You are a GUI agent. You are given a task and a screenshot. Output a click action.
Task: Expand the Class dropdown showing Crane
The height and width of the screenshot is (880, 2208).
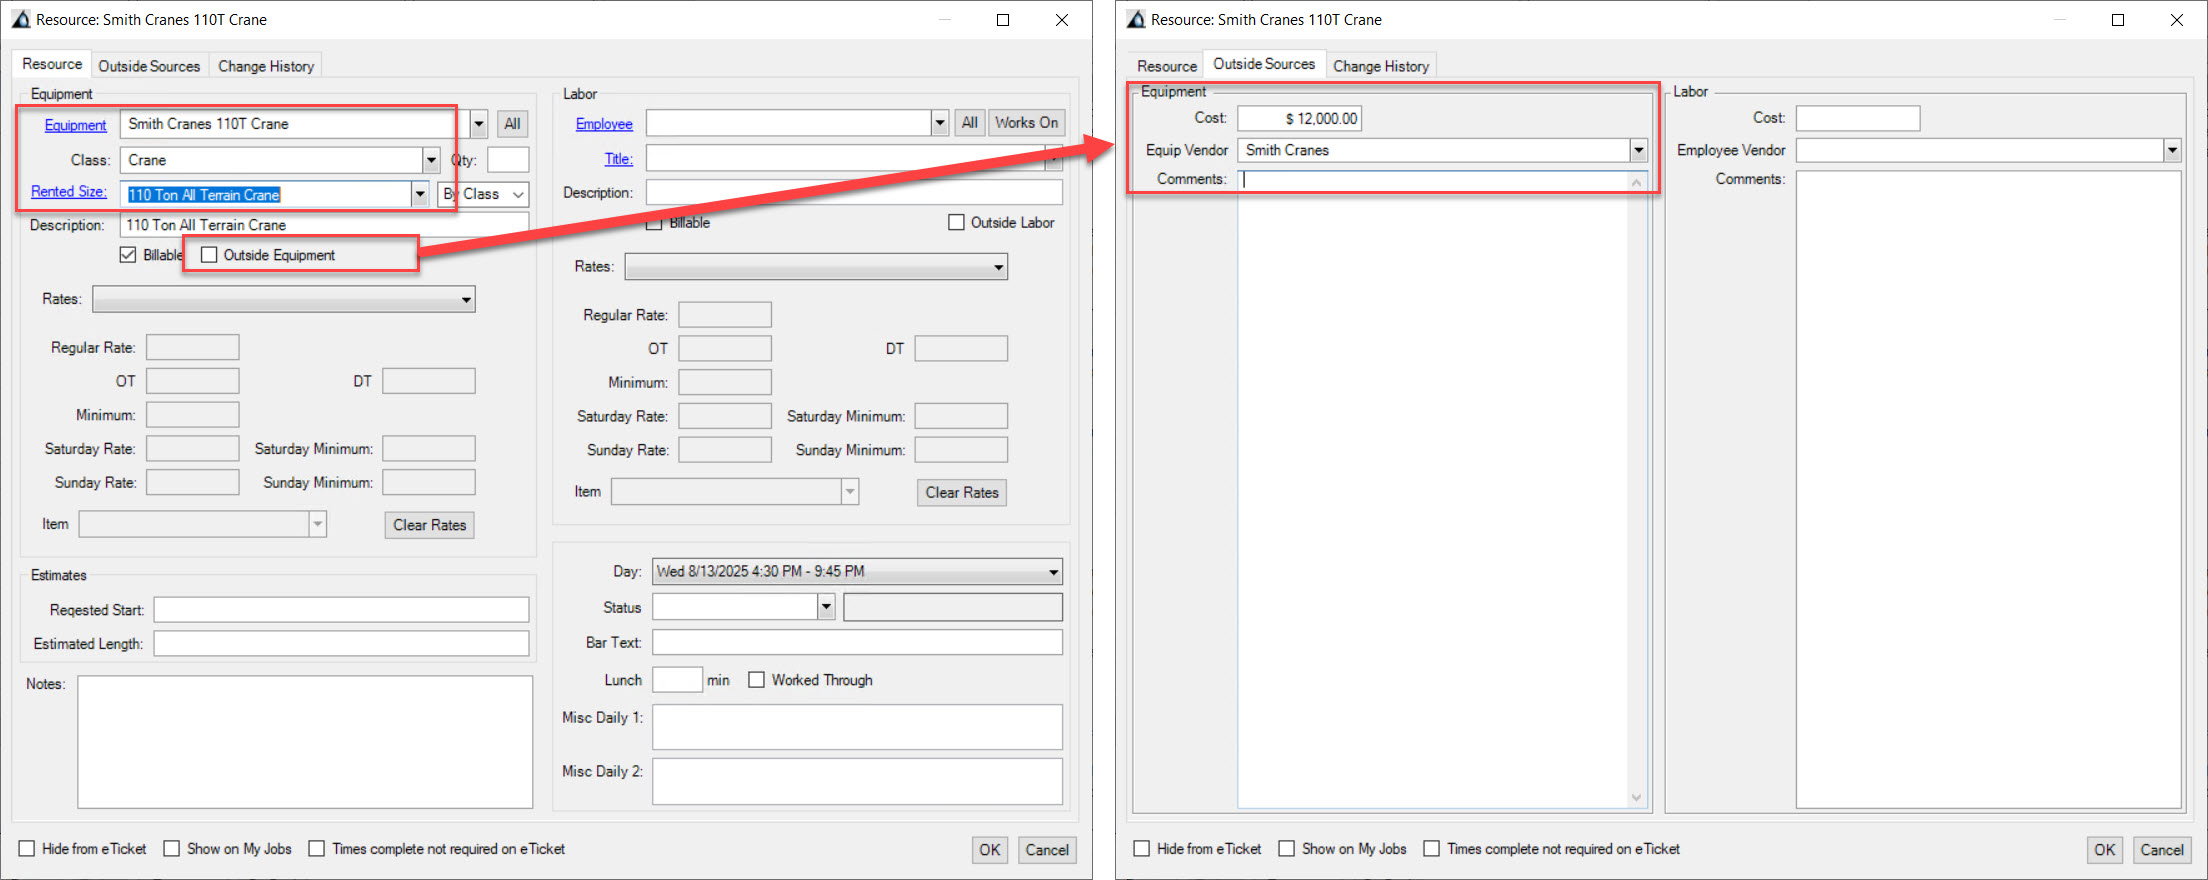[431, 160]
